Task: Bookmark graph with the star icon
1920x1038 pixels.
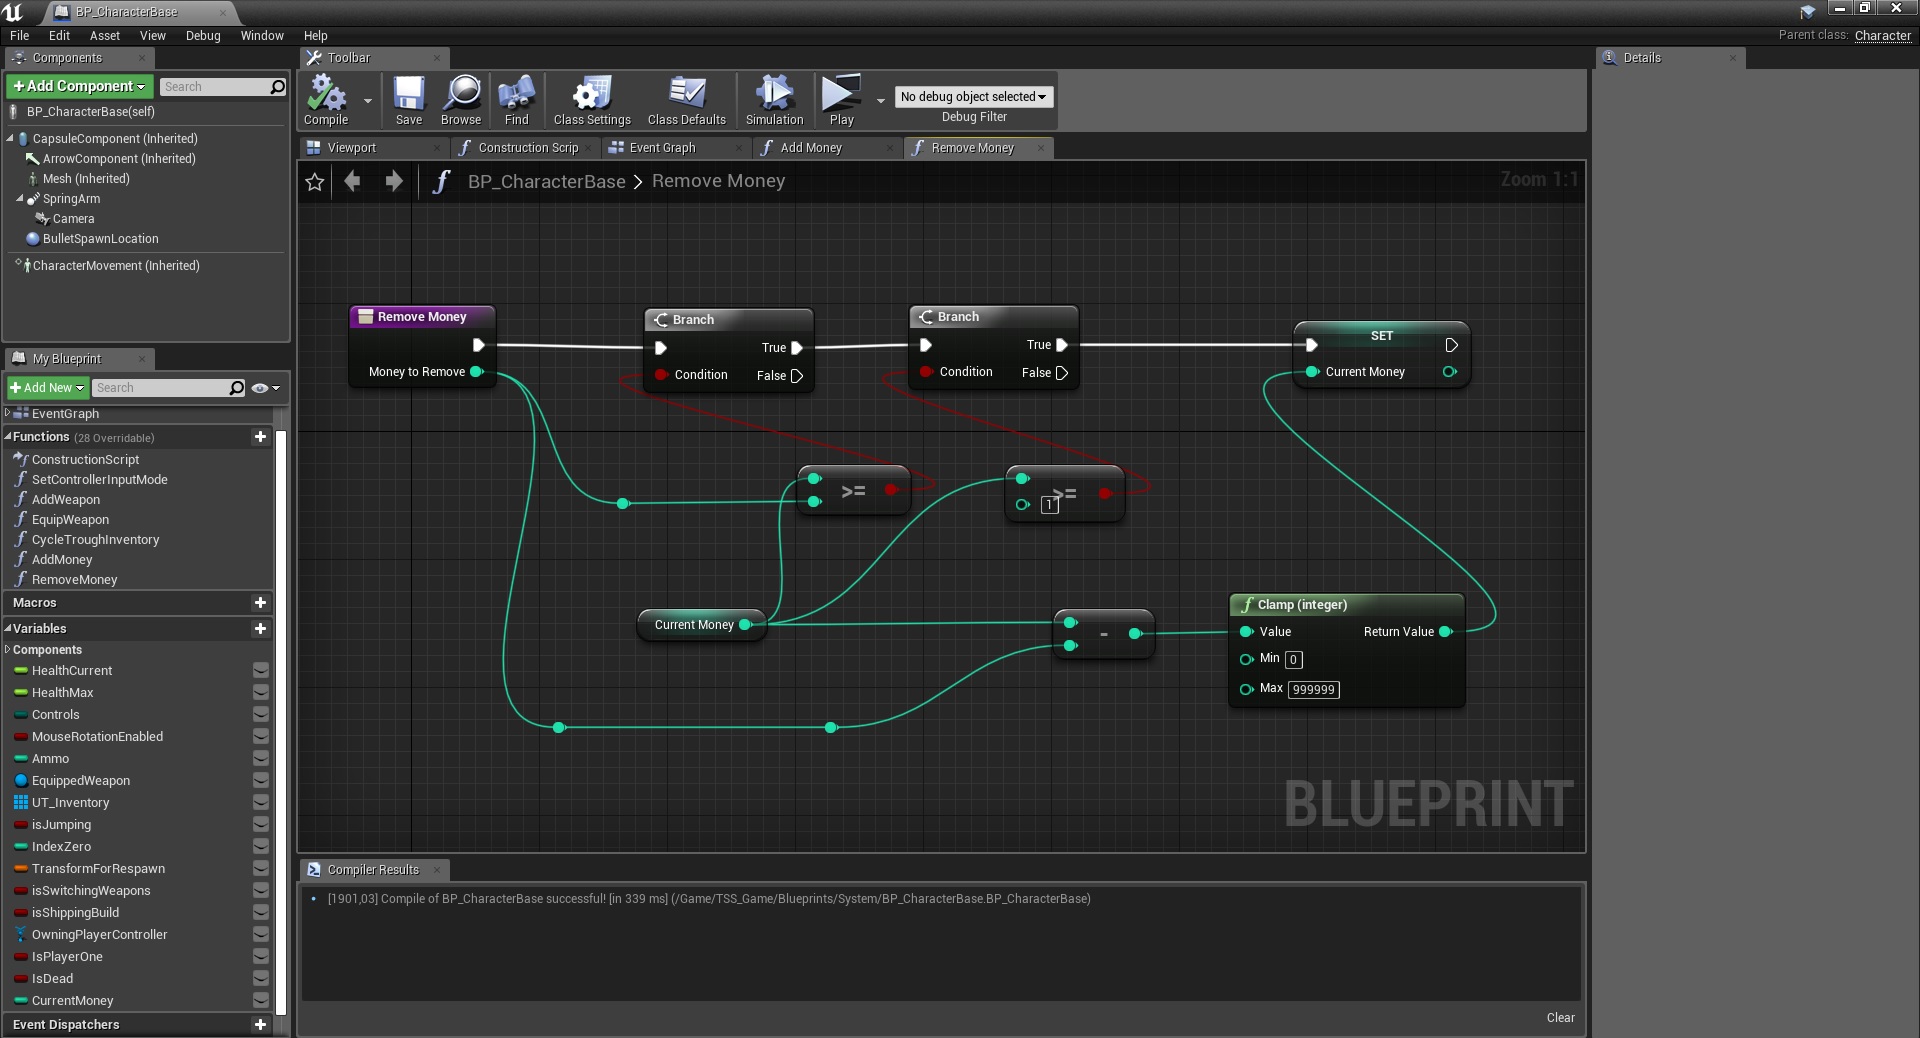Action: tap(315, 182)
